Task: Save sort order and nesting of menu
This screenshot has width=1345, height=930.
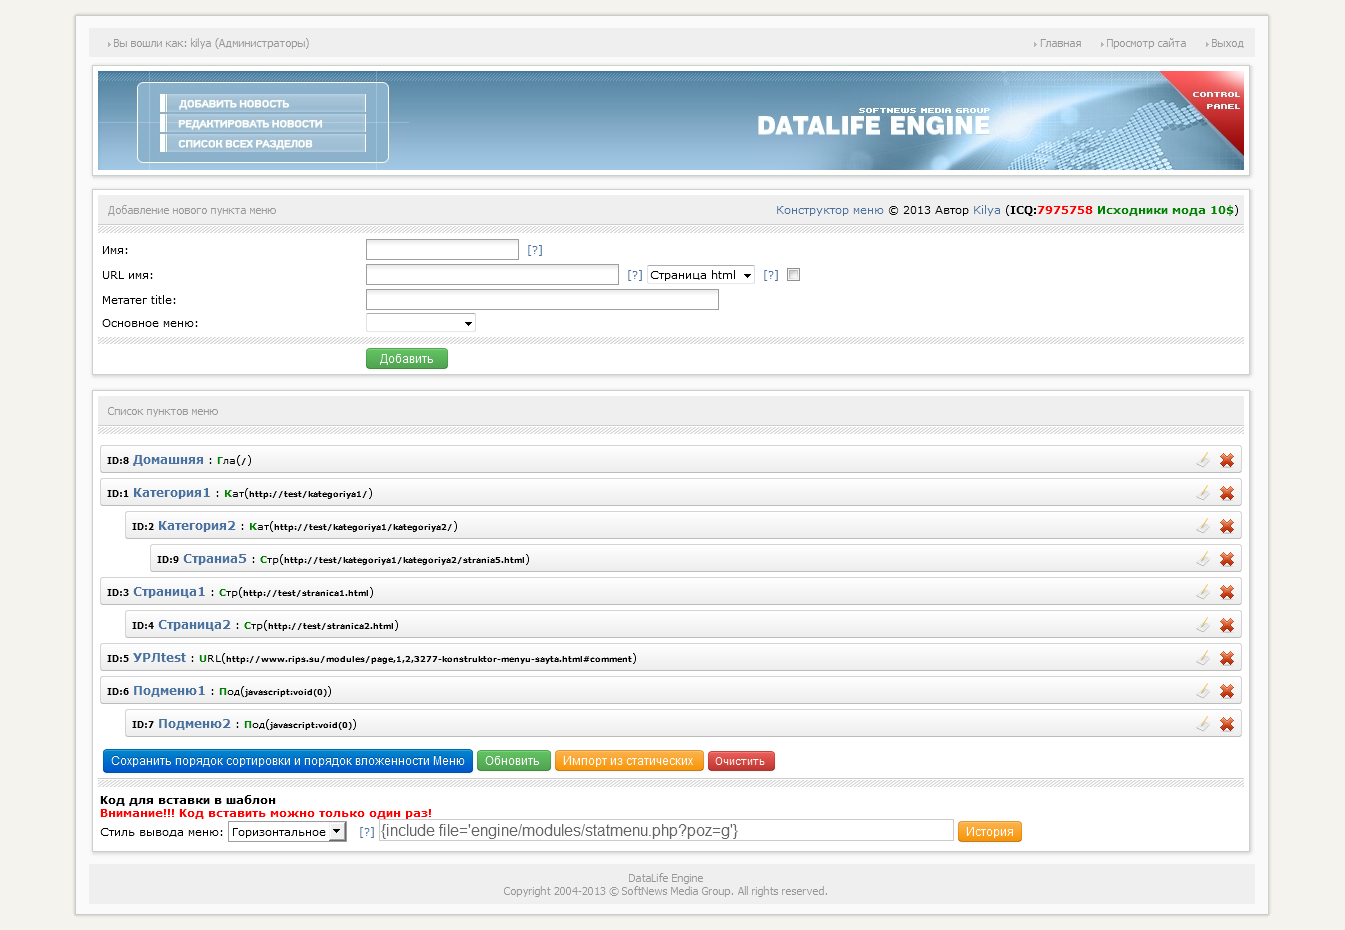Action: click(288, 761)
